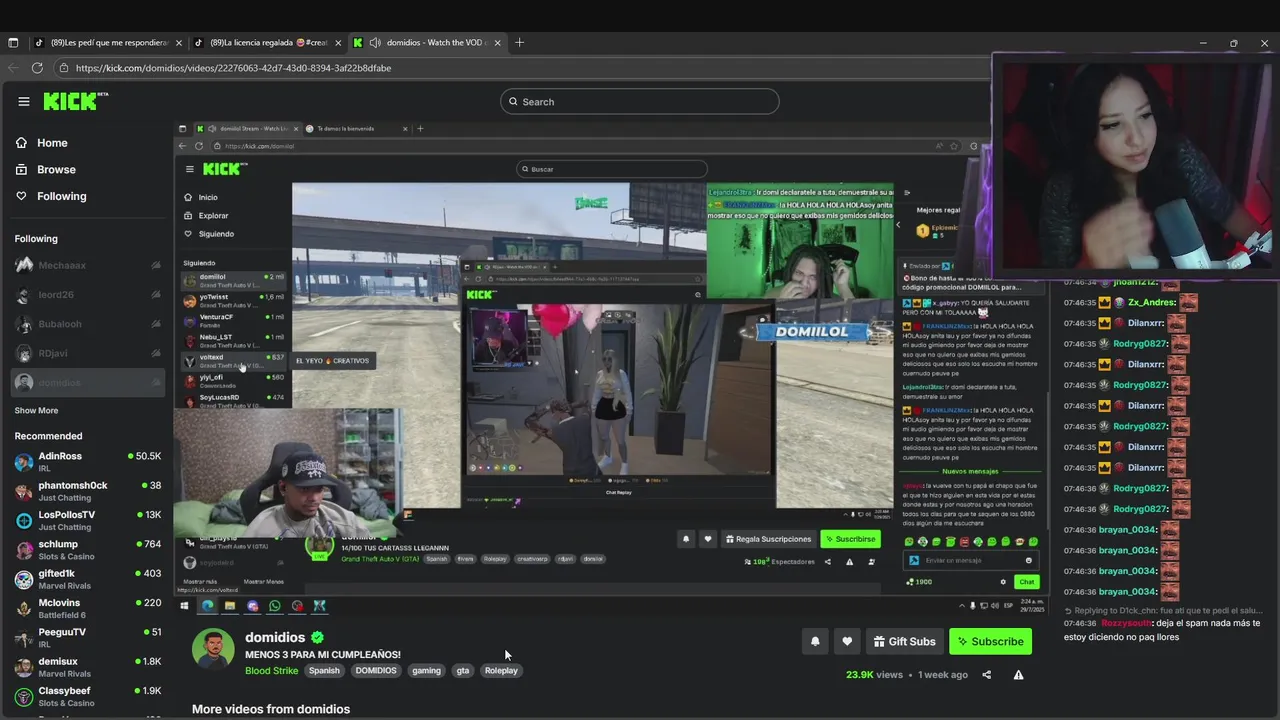Open Mechaaax in Following list

click(x=87, y=265)
